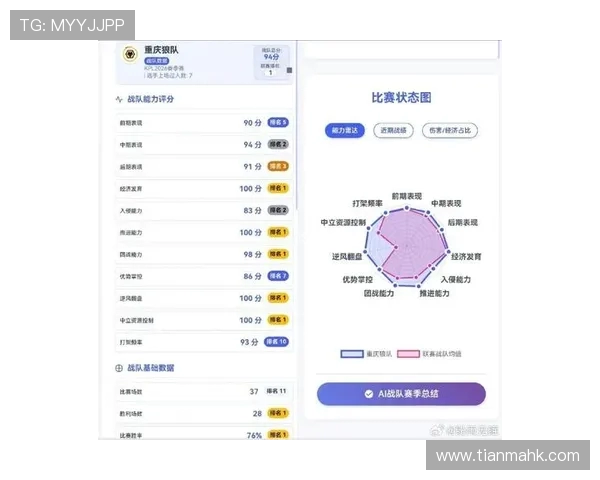600x480 pixels.
Task: Click the 中立资源控制 radar axis label
Action: point(343,222)
